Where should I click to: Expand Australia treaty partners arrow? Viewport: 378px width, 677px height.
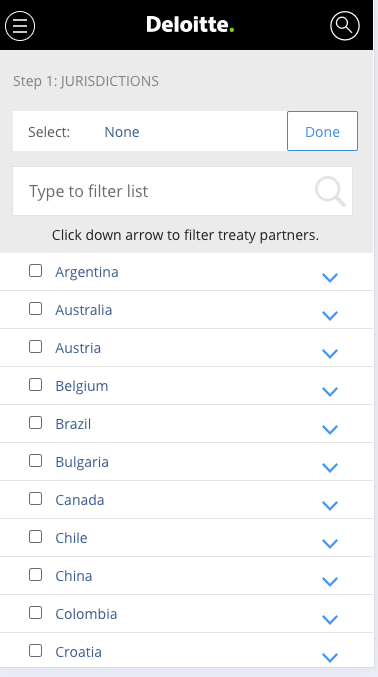click(330, 316)
